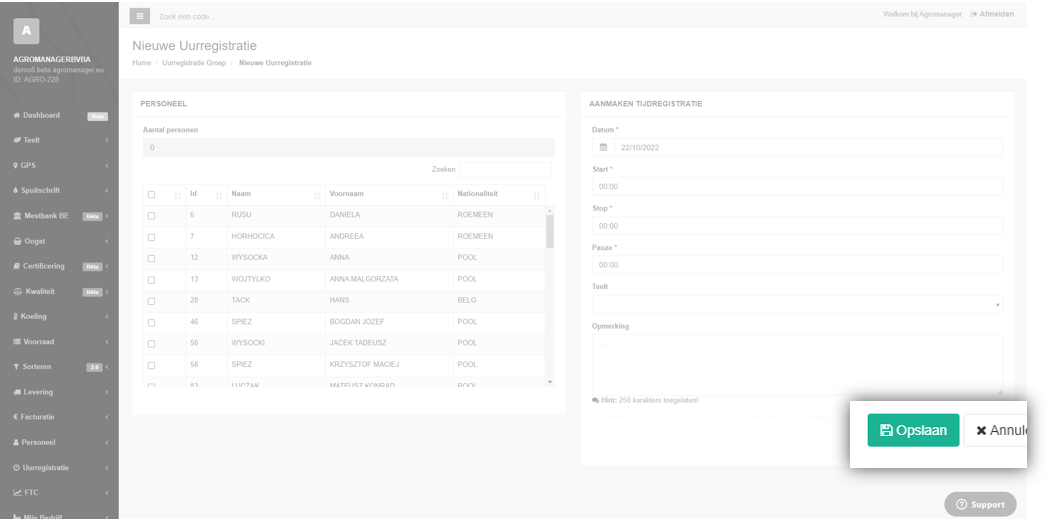
Task: Click the Pauze time field
Action: tap(797, 265)
